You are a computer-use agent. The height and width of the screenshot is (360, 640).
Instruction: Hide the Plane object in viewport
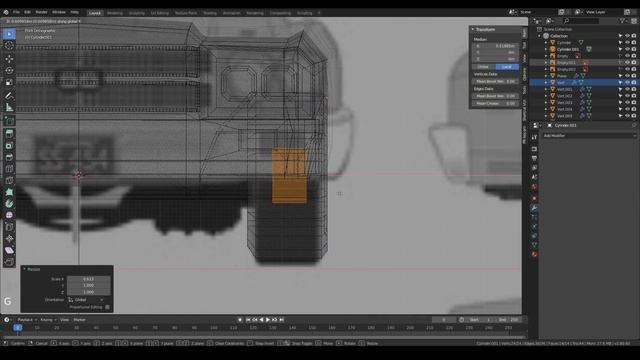pos(627,76)
